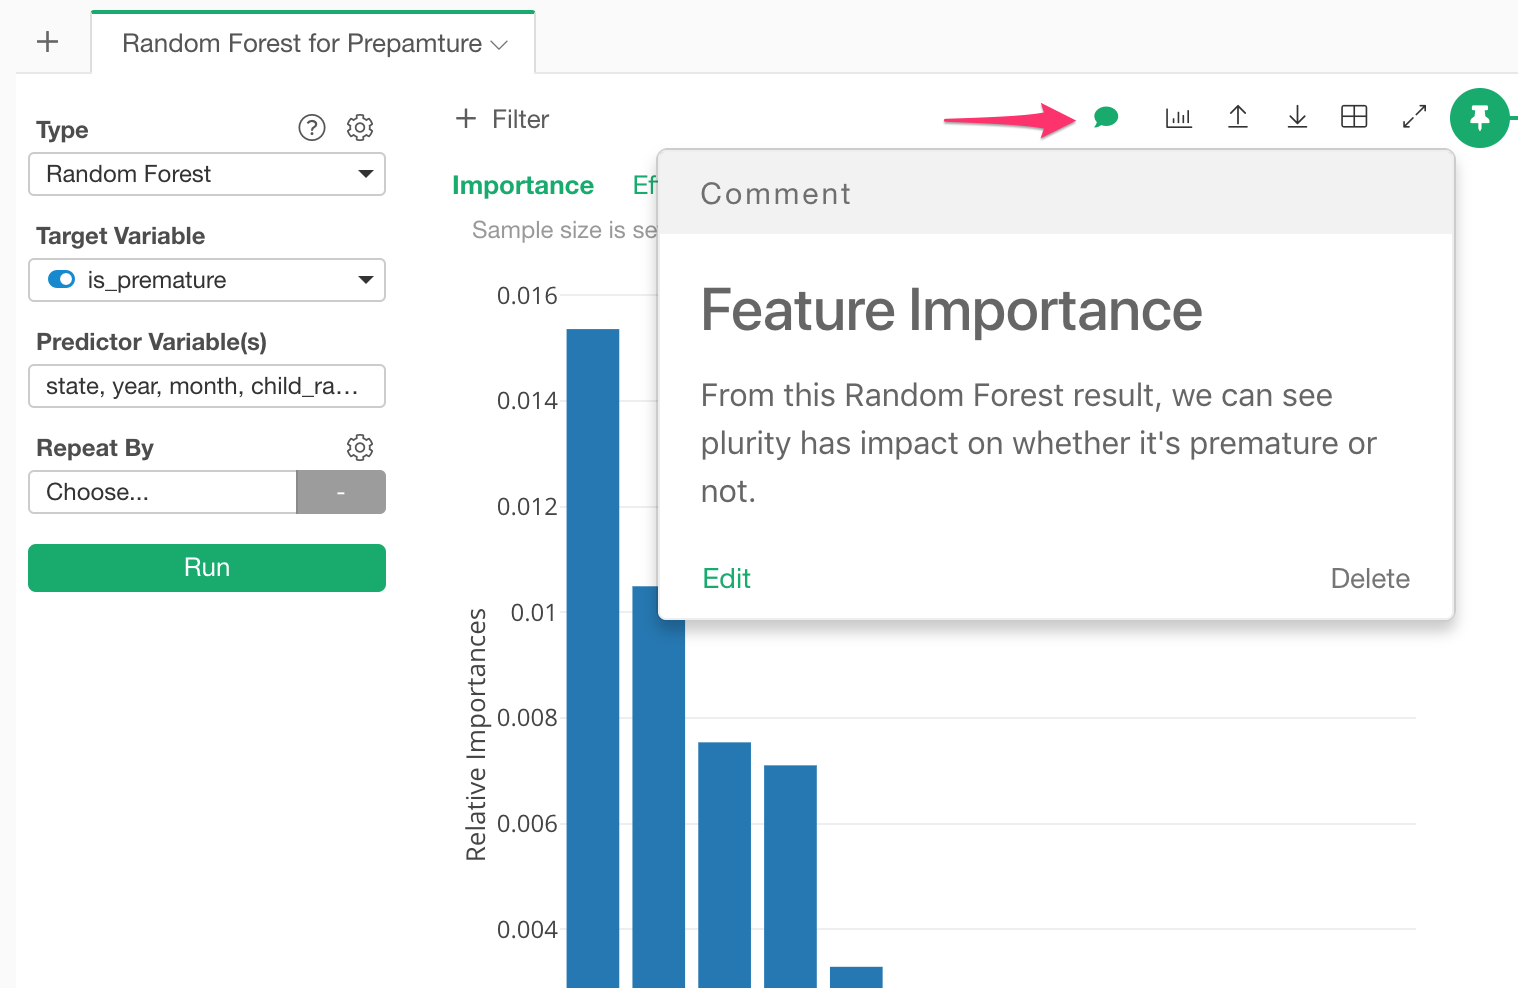Screen dimensions: 1518x988
Task: Toggle the sort order minus button beside Choose
Action: 340,492
